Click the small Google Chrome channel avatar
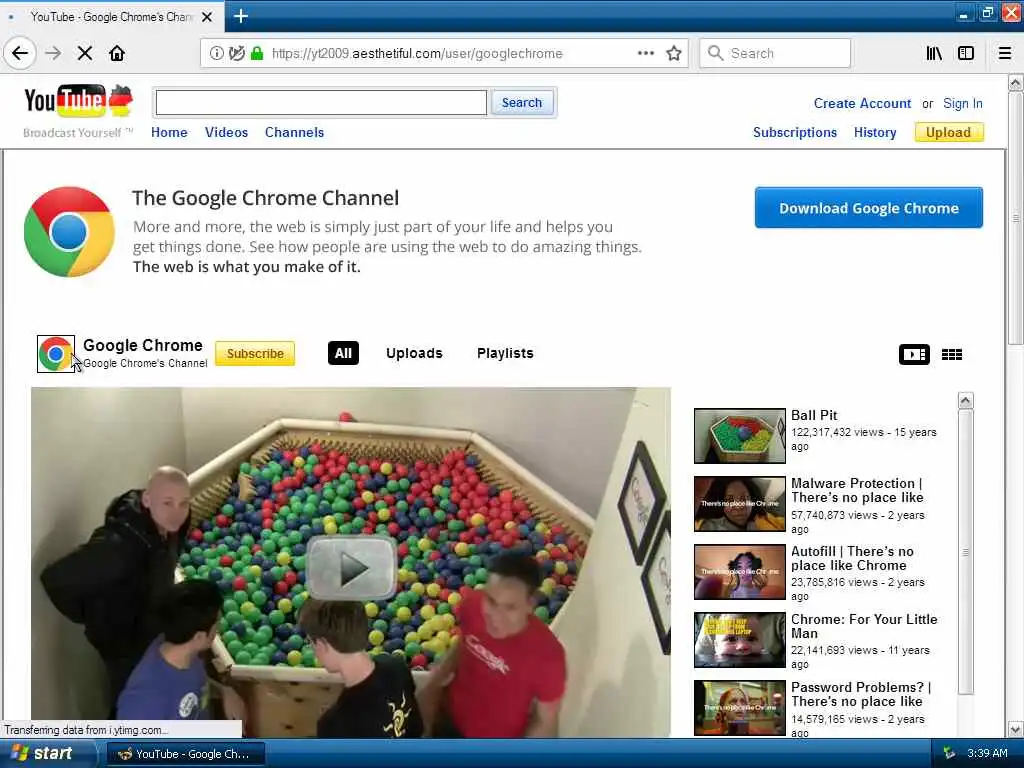The image size is (1024, 768). [56, 353]
